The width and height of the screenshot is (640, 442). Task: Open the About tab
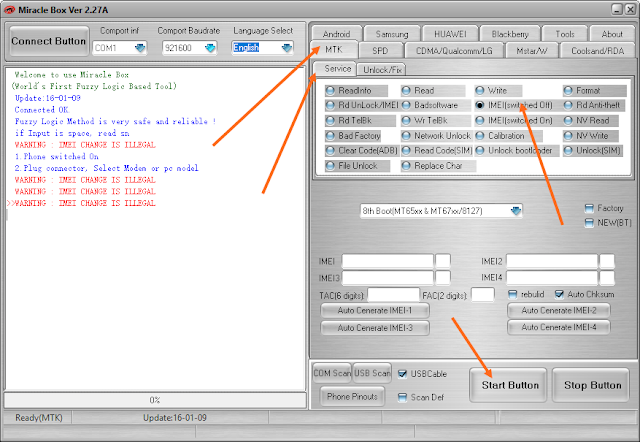(612, 34)
